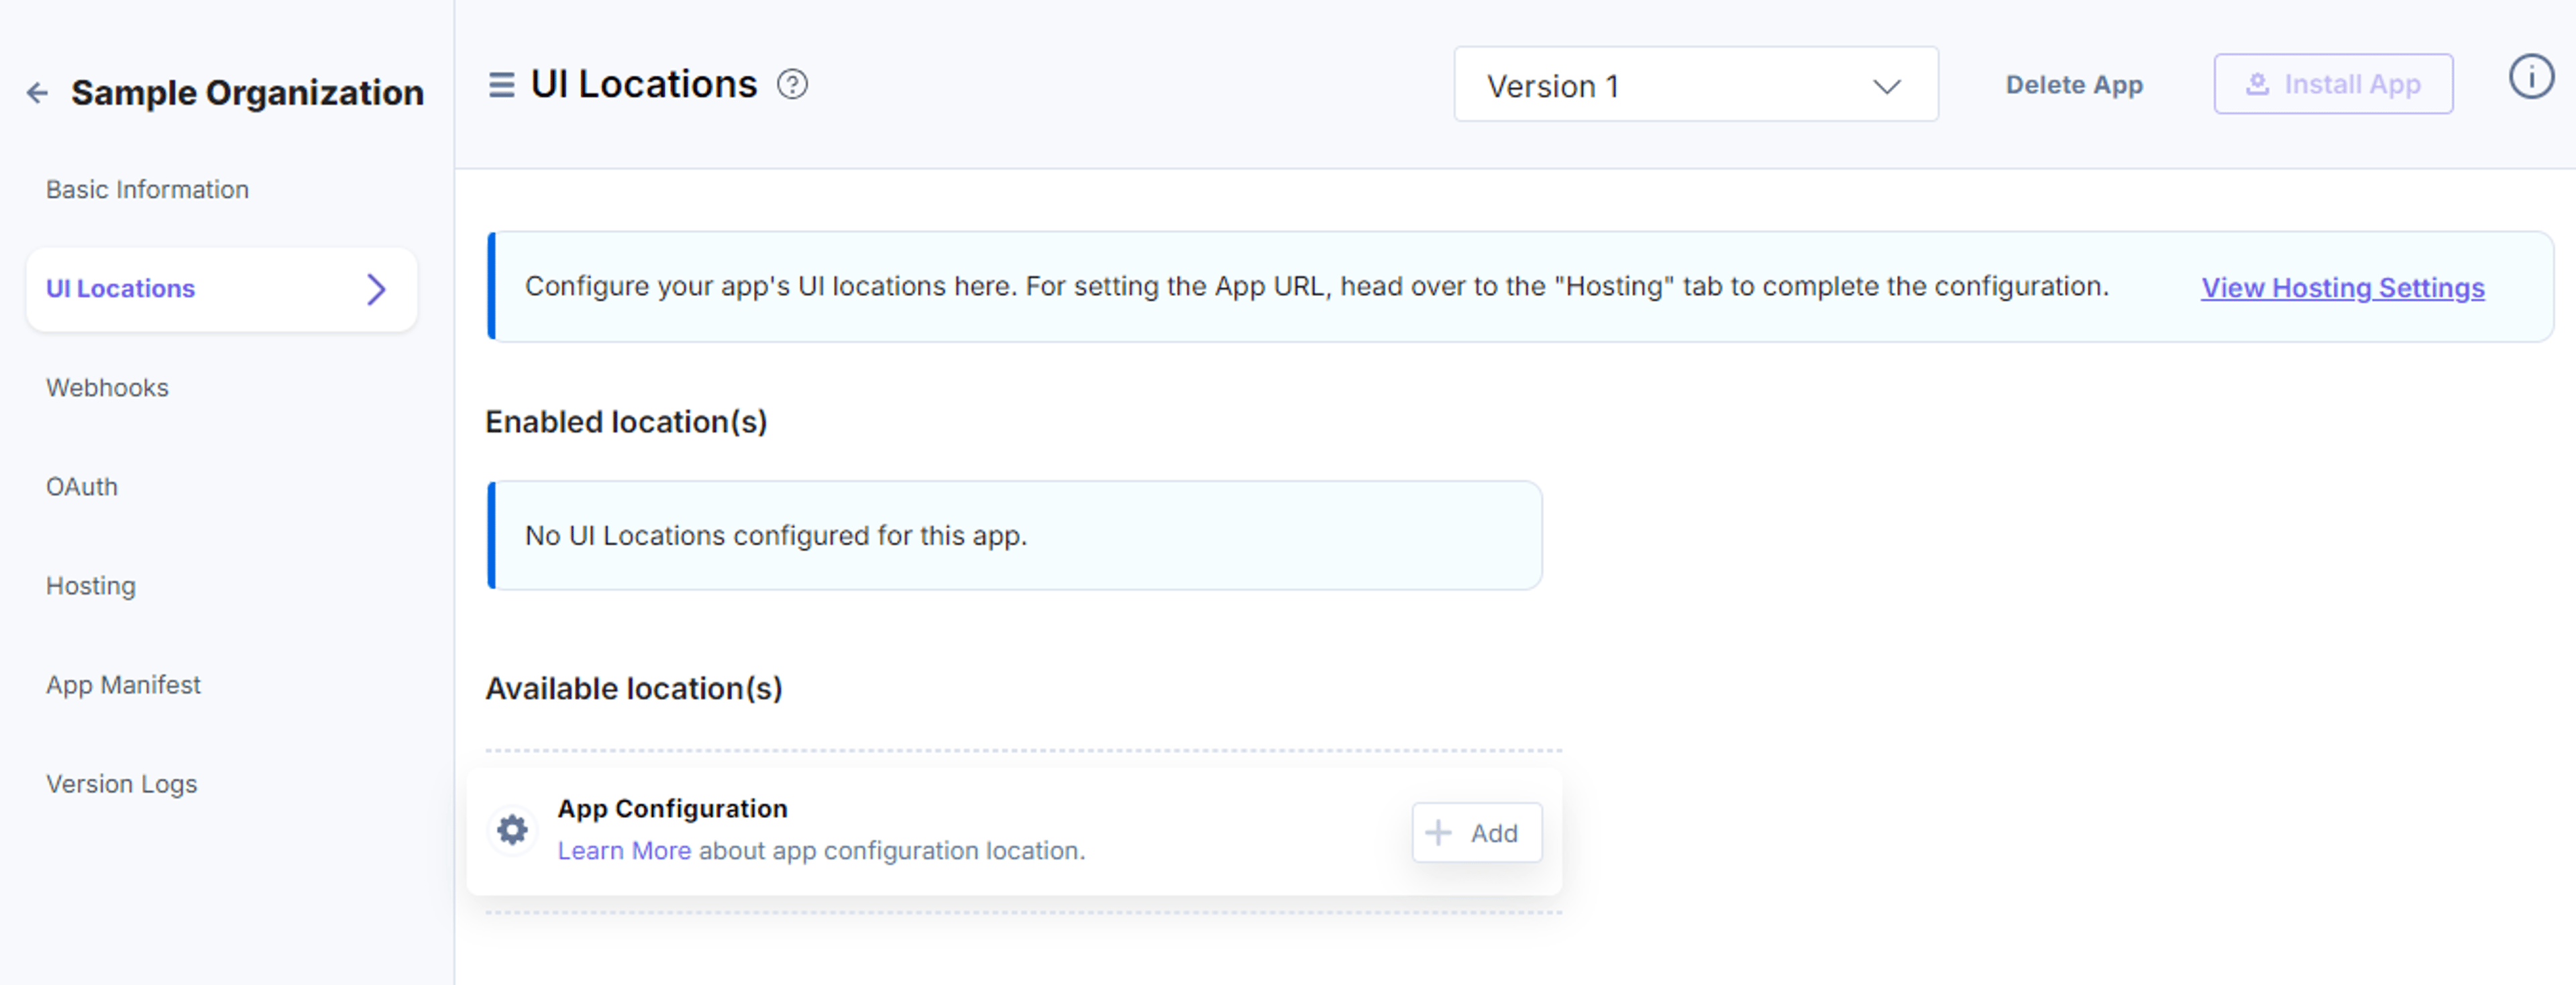Click the App Configuration gear icon
Viewport: 2576px width, 985px height.
pyautogui.click(x=513, y=830)
